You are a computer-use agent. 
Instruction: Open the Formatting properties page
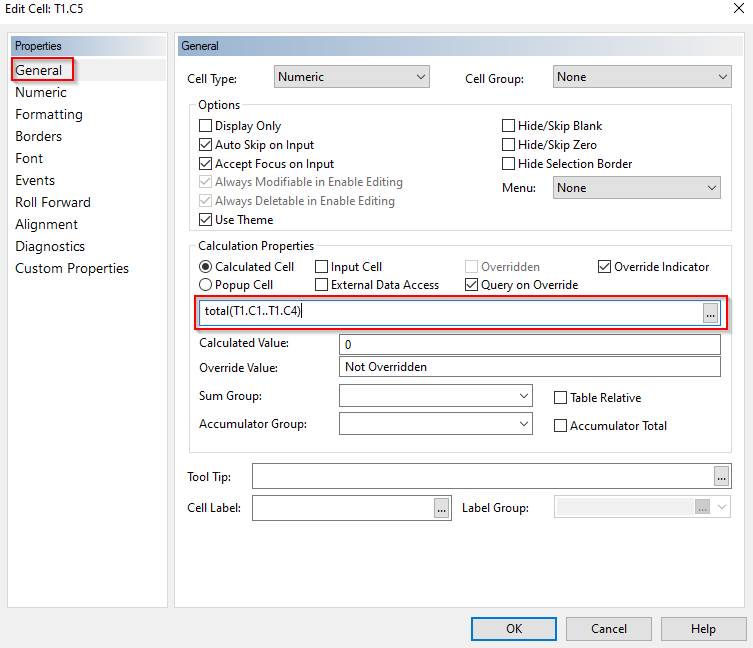click(x=49, y=114)
